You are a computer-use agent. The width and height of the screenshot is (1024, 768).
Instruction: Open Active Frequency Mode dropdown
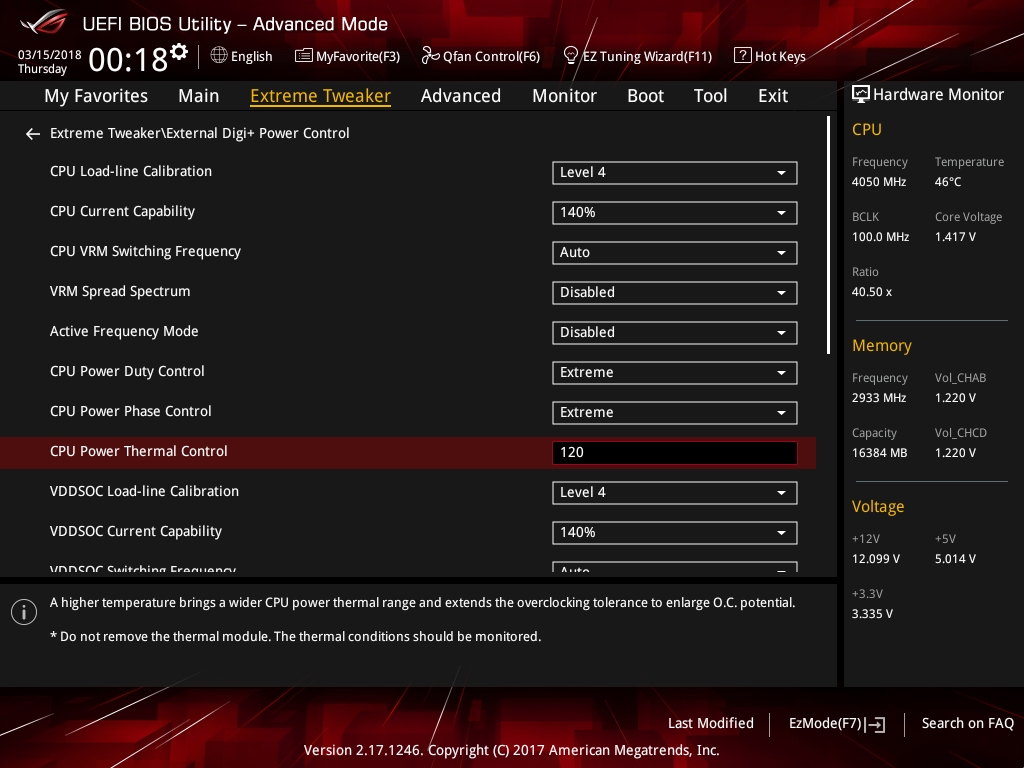pyautogui.click(x=675, y=332)
